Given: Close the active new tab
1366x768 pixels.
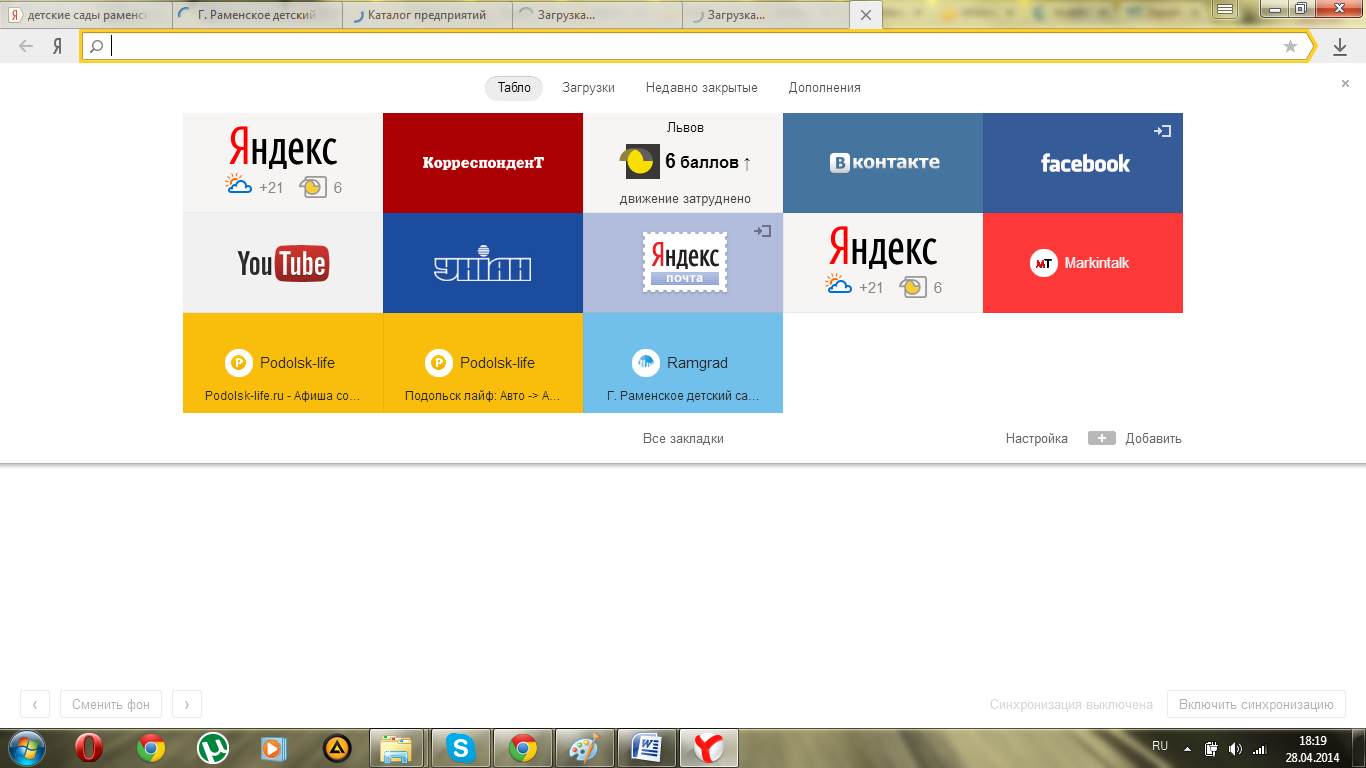Looking at the screenshot, I should [x=866, y=15].
